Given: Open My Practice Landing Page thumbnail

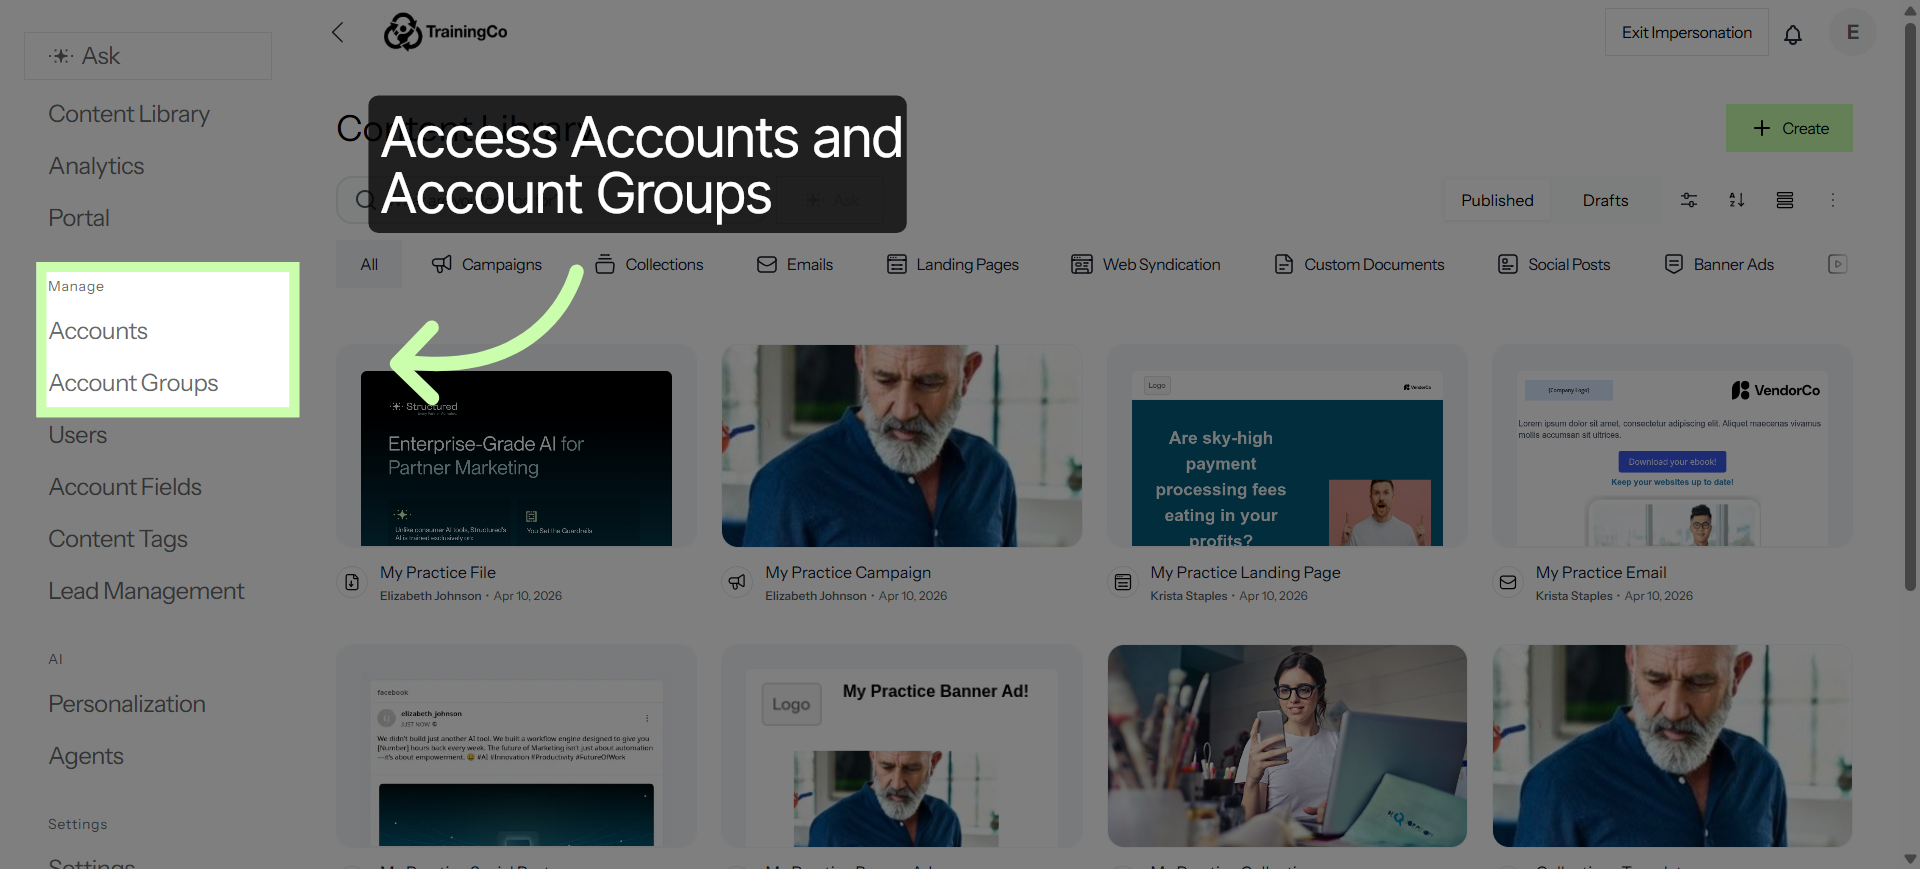Looking at the screenshot, I should coord(1287,446).
